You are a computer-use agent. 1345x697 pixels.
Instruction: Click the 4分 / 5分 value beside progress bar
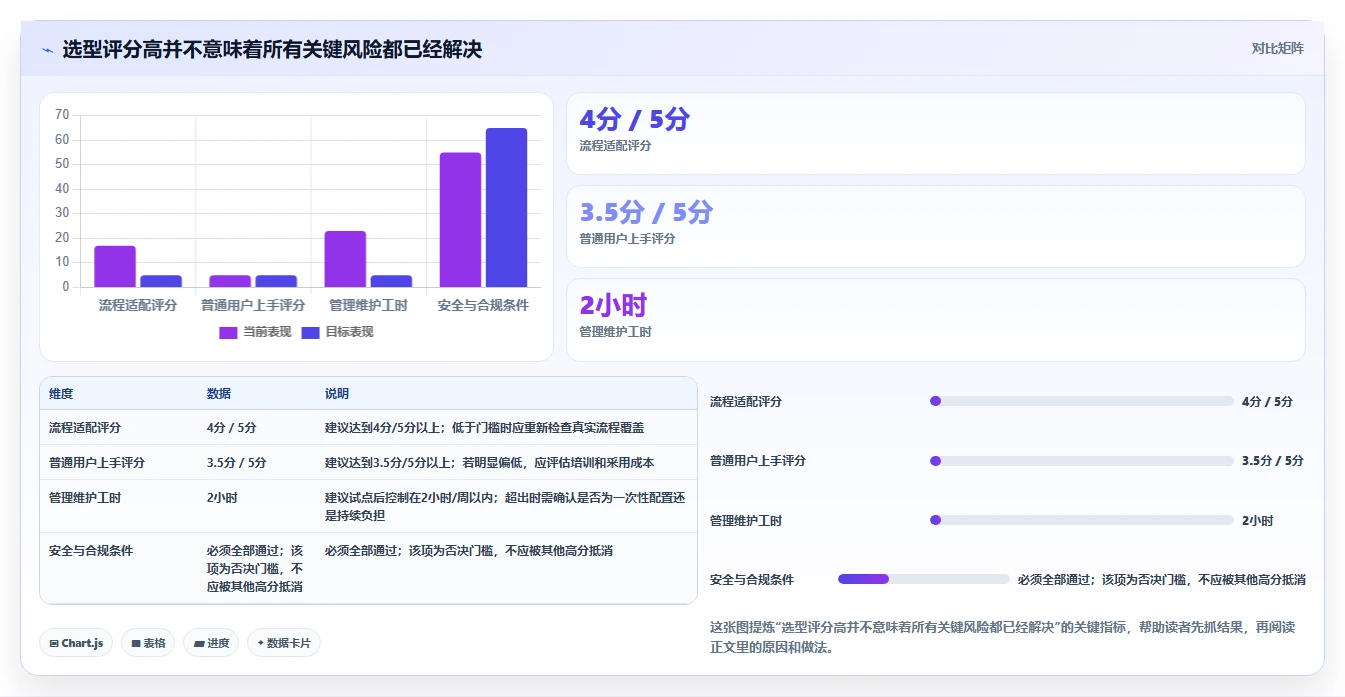[x=1267, y=401]
